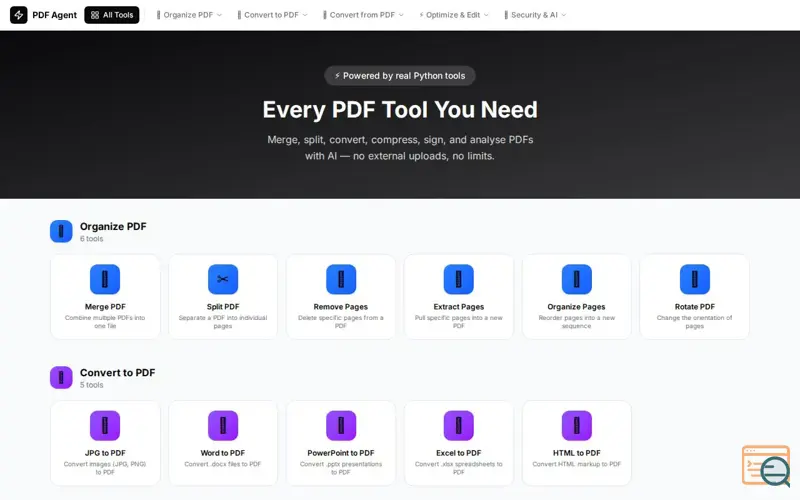Click the Excel to PDF icon

459,426
